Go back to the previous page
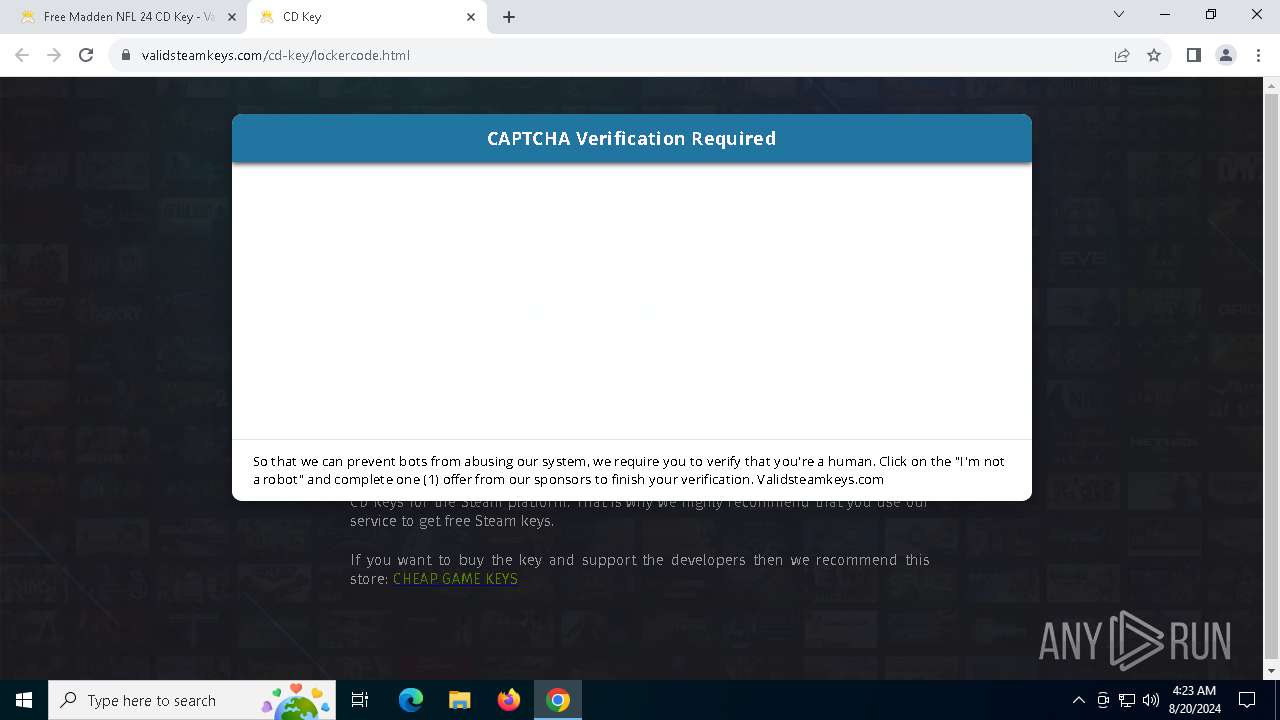 click(x=22, y=55)
